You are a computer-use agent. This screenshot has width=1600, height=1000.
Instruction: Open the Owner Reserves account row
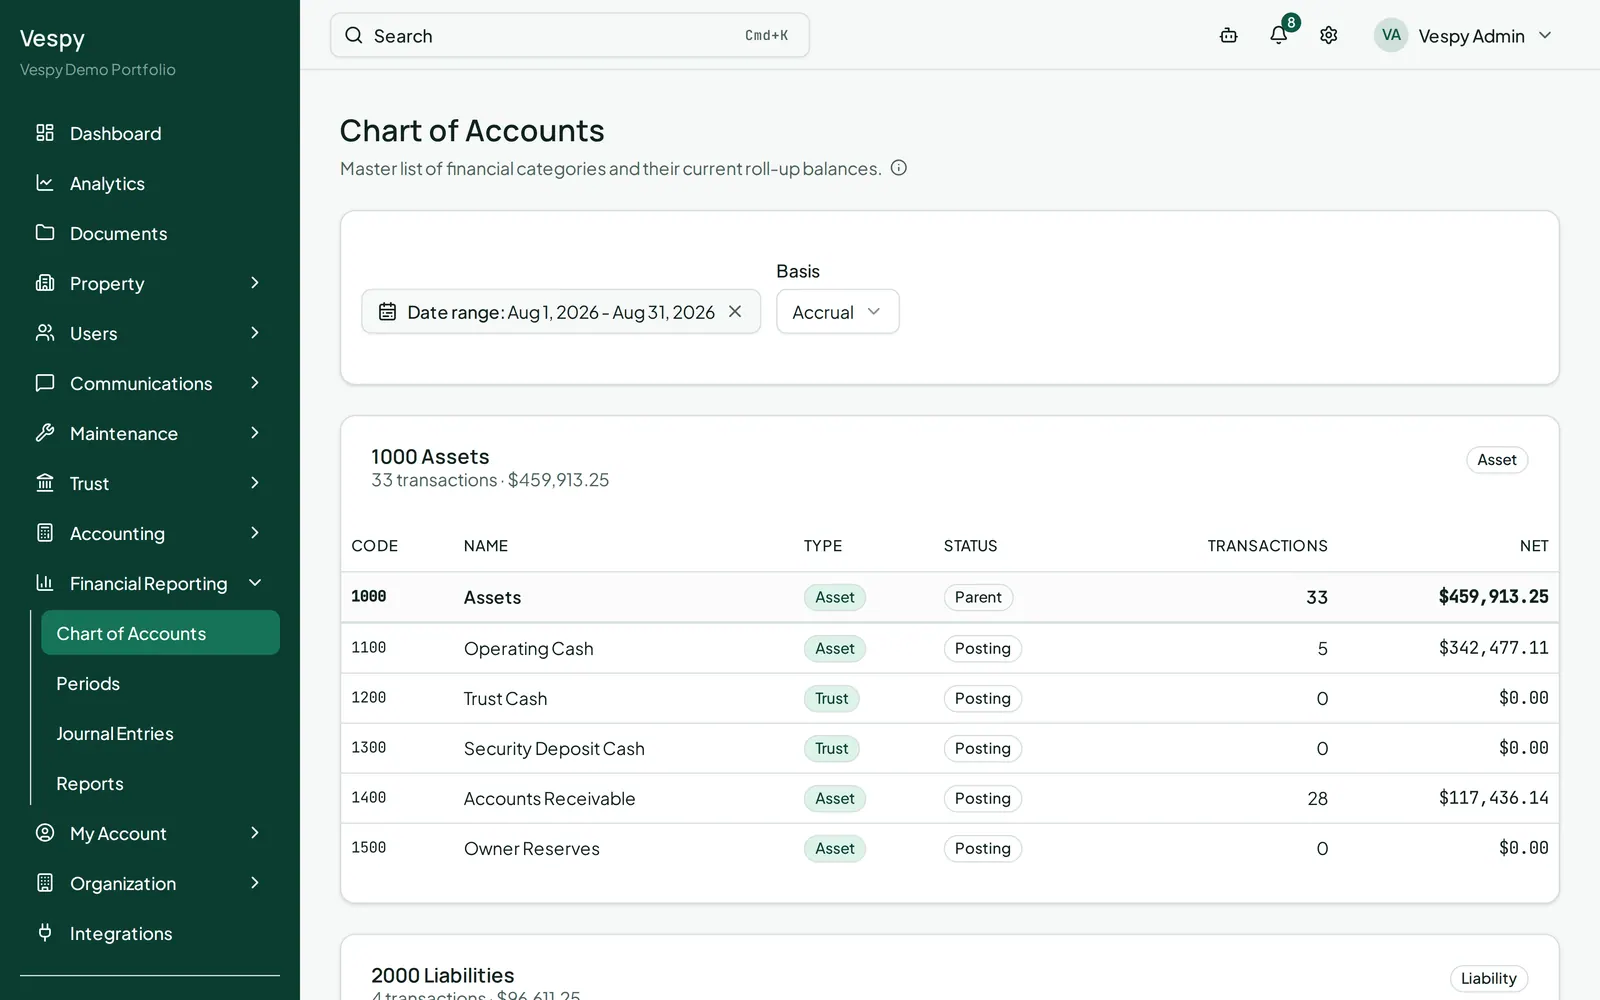950,848
